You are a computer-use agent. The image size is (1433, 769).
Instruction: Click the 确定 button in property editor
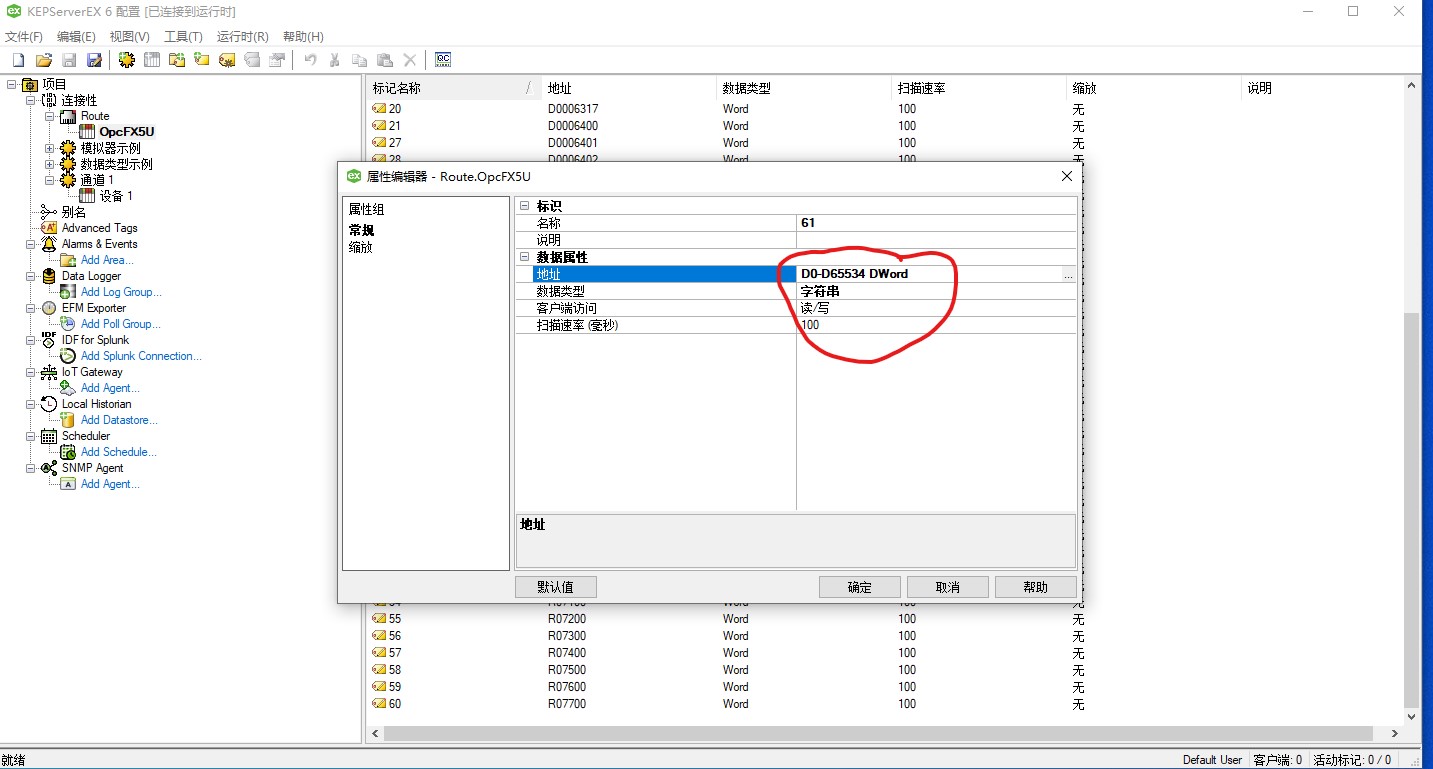pyautogui.click(x=859, y=587)
